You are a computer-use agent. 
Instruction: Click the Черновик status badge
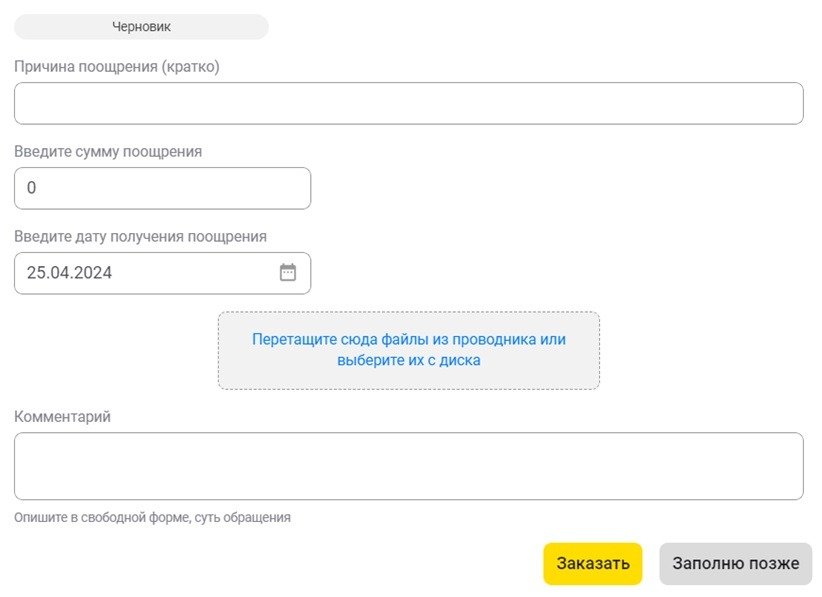point(141,27)
